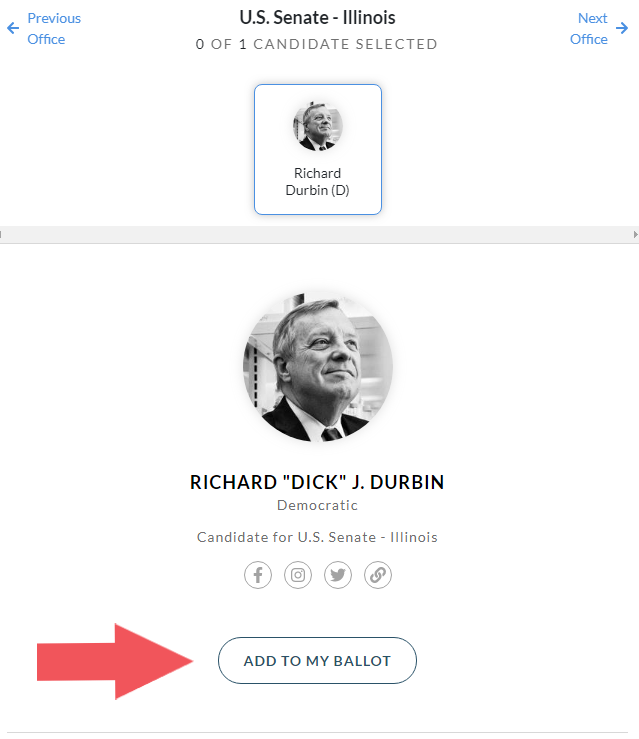Click the U.S. Senate - Illinois title
The image size is (639, 739).
[x=317, y=18]
